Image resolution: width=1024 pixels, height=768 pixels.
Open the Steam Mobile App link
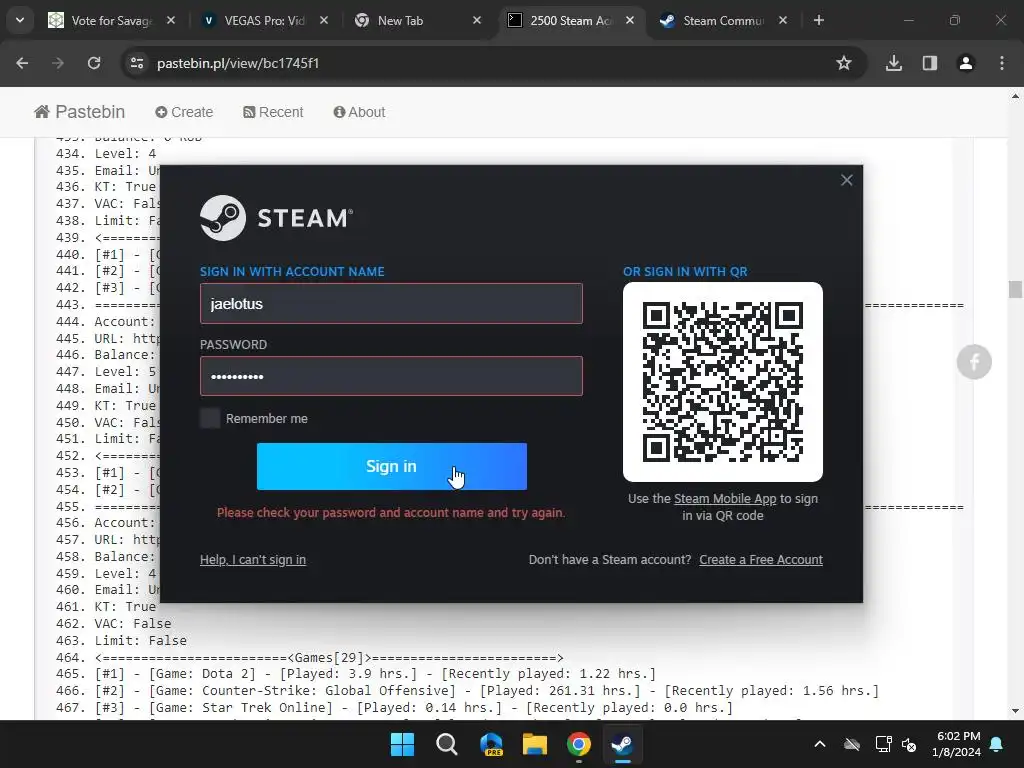(x=725, y=499)
